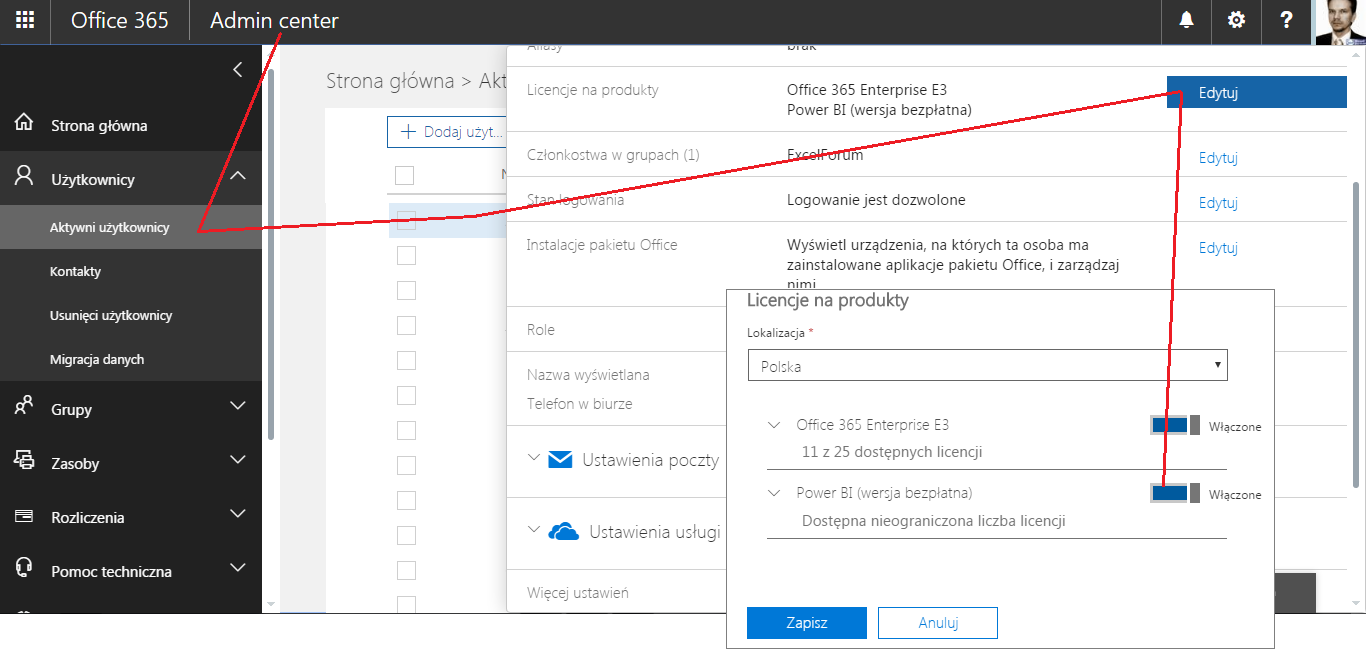Expand Office 365 Enterprise E3 license details
This screenshot has width=1366, height=650.
tap(774, 424)
